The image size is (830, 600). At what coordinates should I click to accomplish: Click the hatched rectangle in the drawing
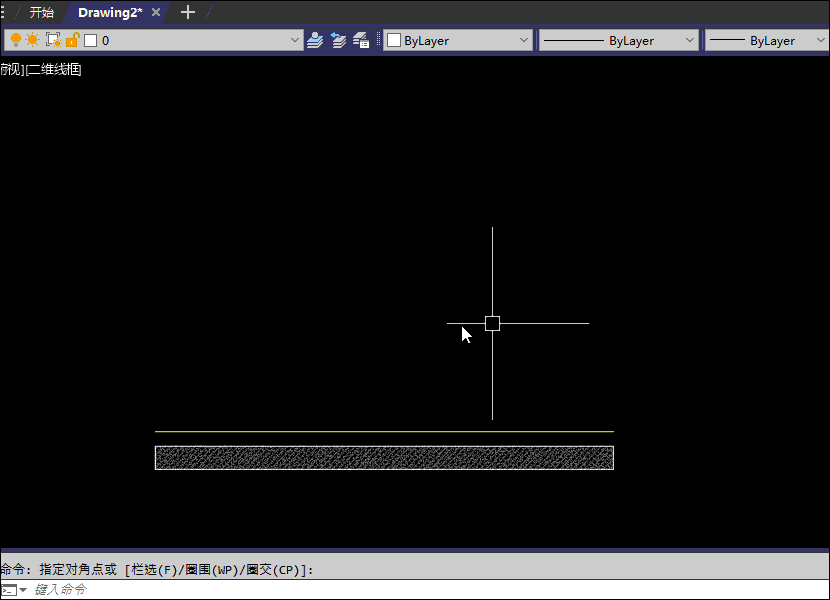coord(384,458)
